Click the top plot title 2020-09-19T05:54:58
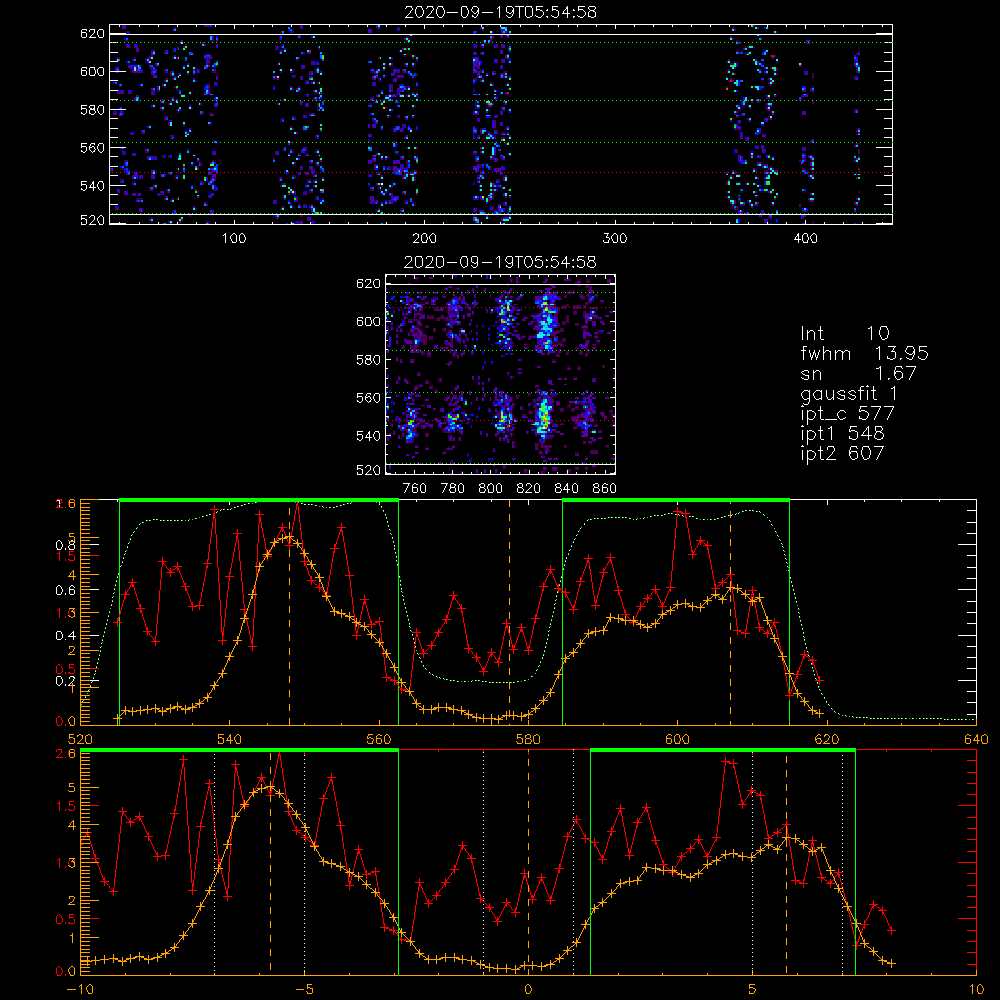The width and height of the screenshot is (1000, 1000). [500, 12]
